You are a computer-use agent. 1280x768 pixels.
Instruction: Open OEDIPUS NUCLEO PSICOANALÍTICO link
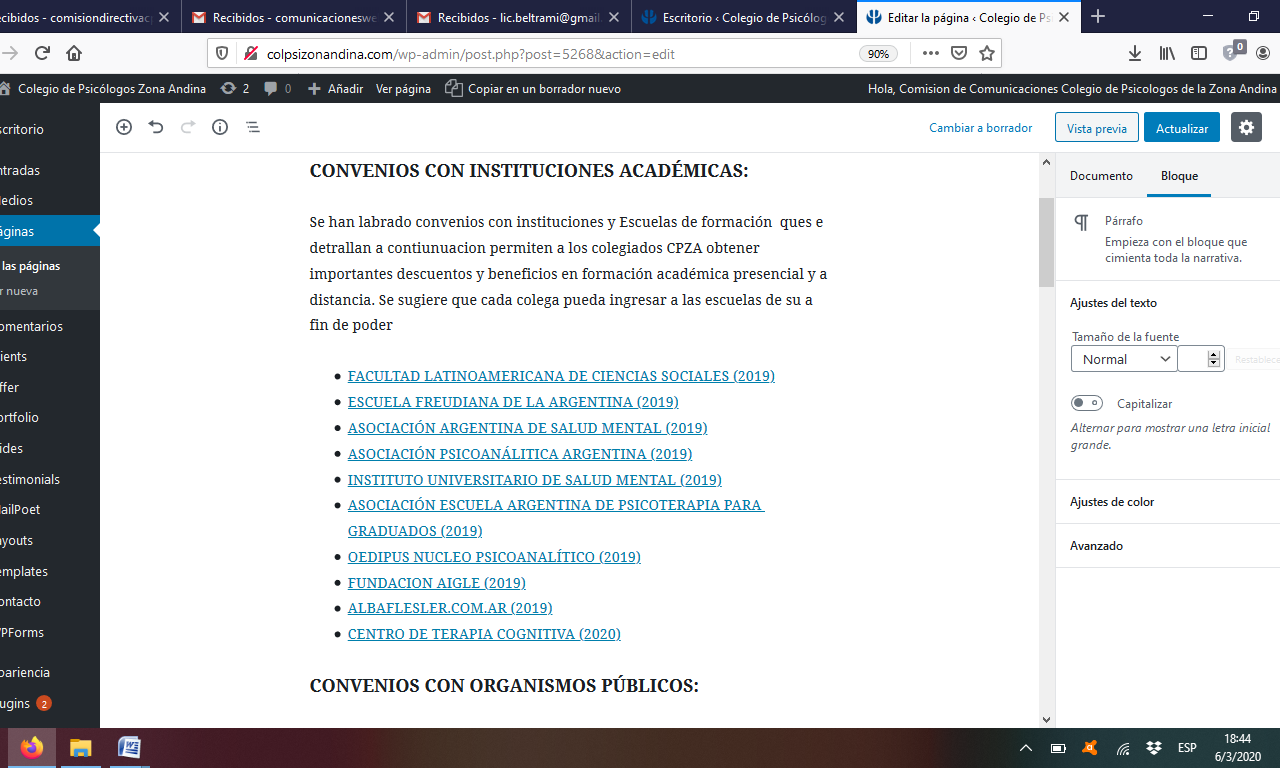tap(494, 557)
